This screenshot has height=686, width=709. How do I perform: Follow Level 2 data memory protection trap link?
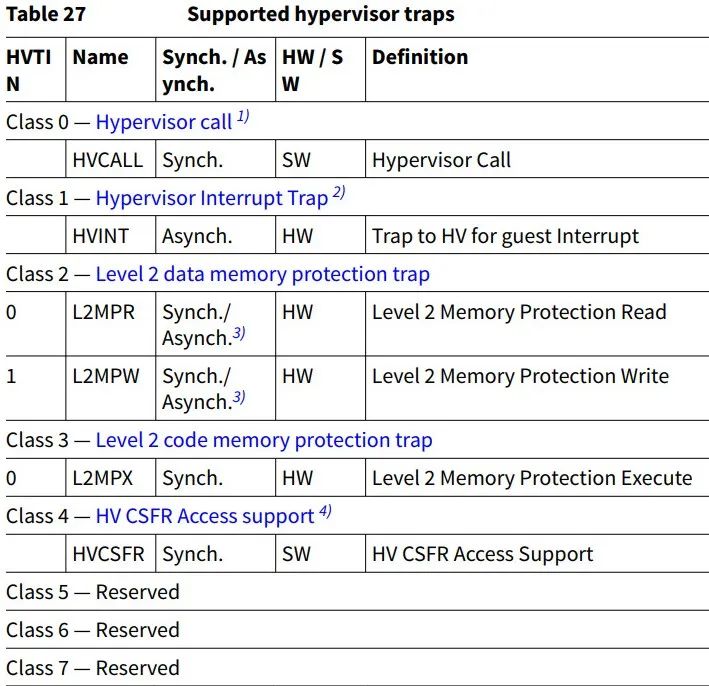pyautogui.click(x=263, y=274)
